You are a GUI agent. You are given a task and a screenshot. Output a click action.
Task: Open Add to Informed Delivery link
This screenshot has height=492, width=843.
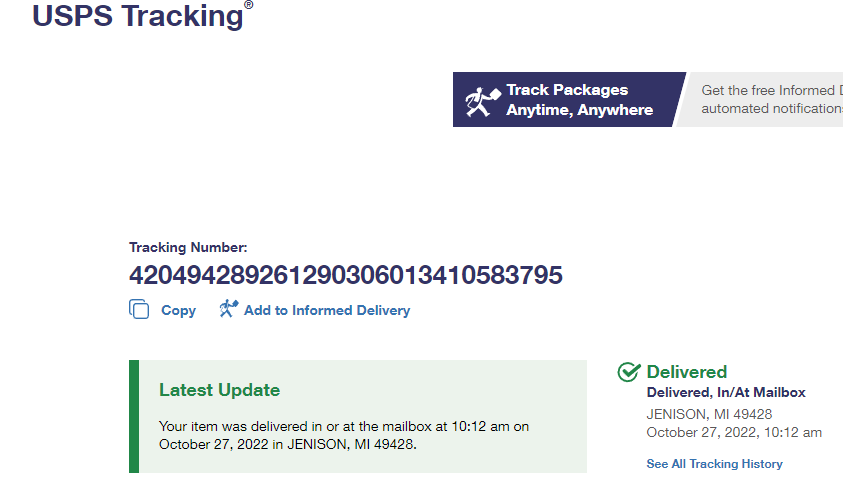[x=326, y=310]
